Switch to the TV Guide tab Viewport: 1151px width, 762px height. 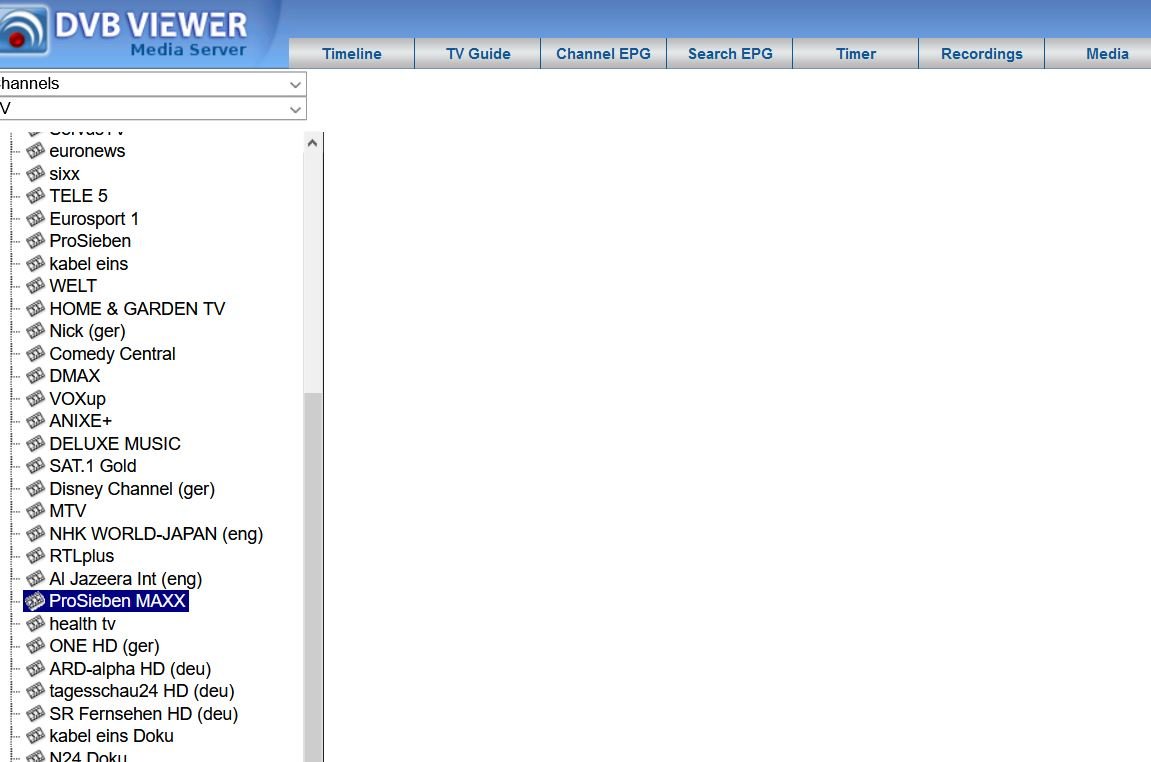478,54
